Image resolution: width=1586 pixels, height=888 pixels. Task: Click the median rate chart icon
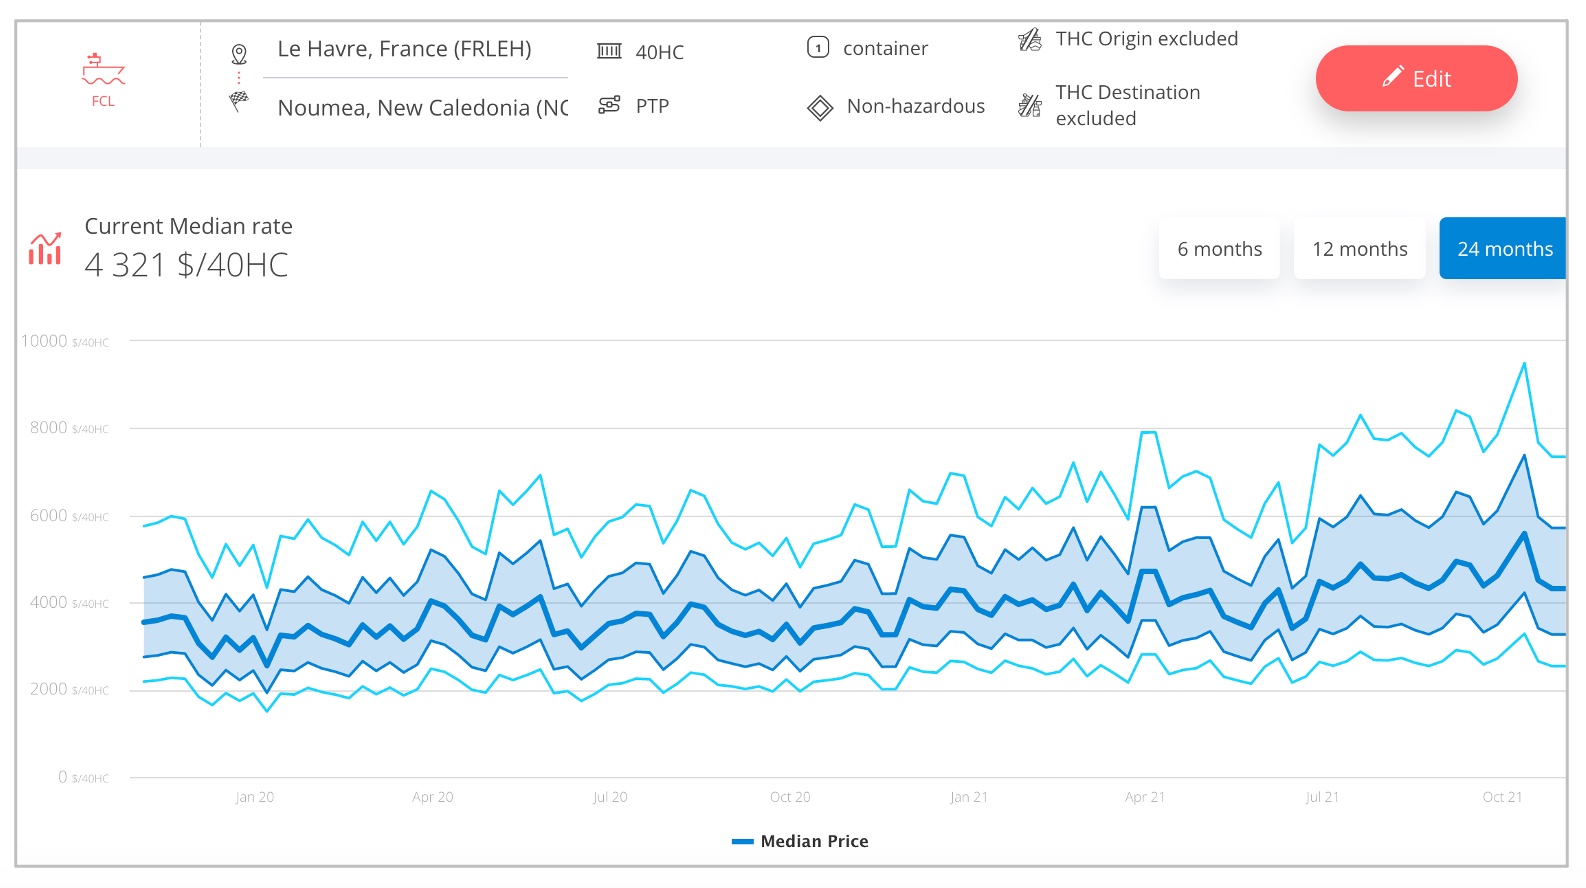pos(45,248)
